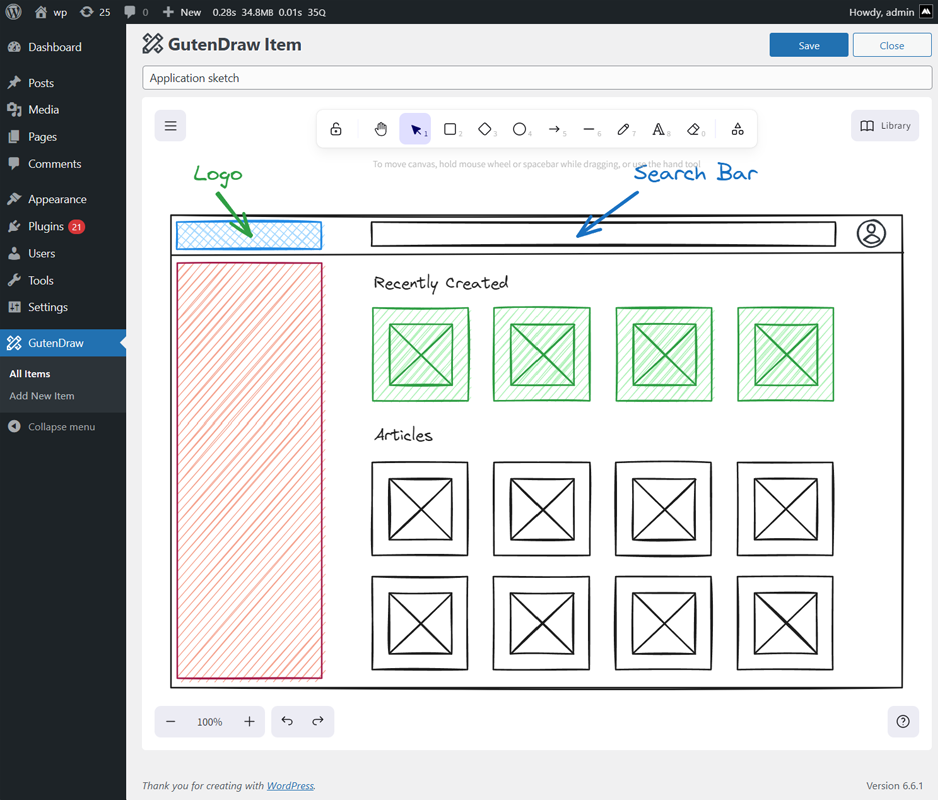The width and height of the screenshot is (938, 800).
Task: Click the shapes icon at the toolbar's right end
Action: point(737,129)
